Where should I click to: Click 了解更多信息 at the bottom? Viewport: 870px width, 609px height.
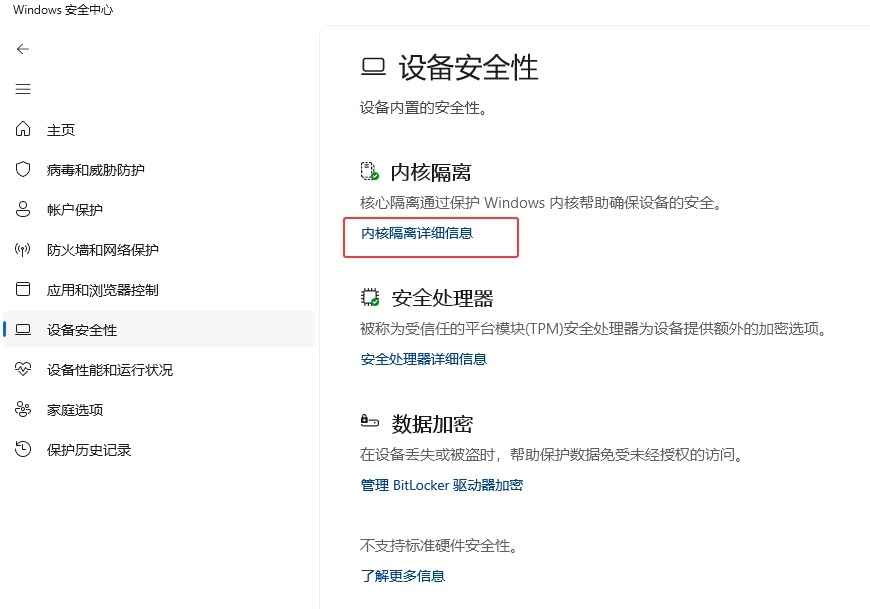402,575
